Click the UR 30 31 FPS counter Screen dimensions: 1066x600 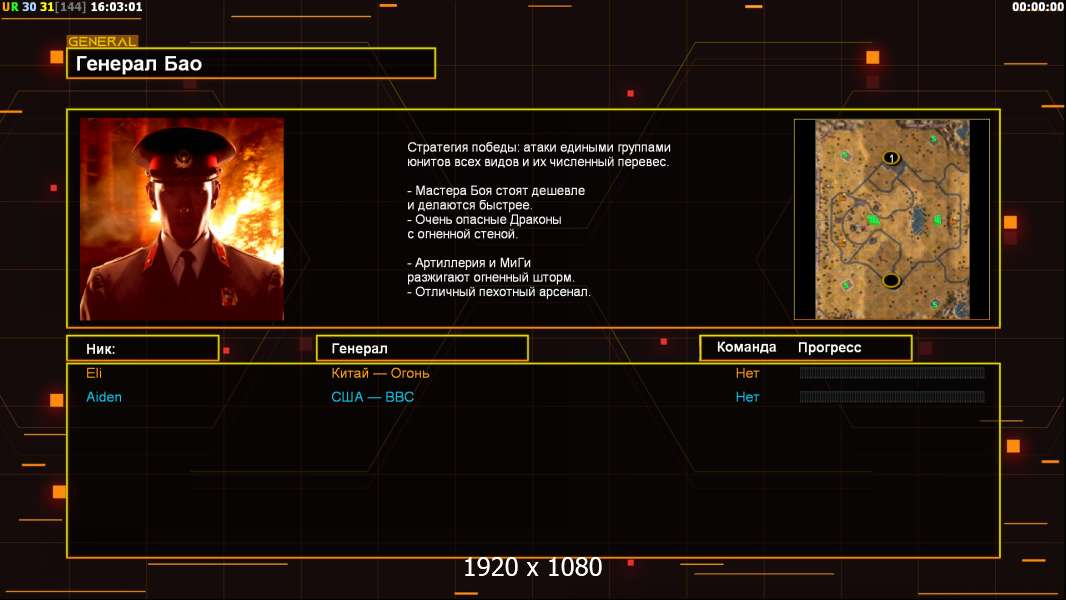coord(44,7)
